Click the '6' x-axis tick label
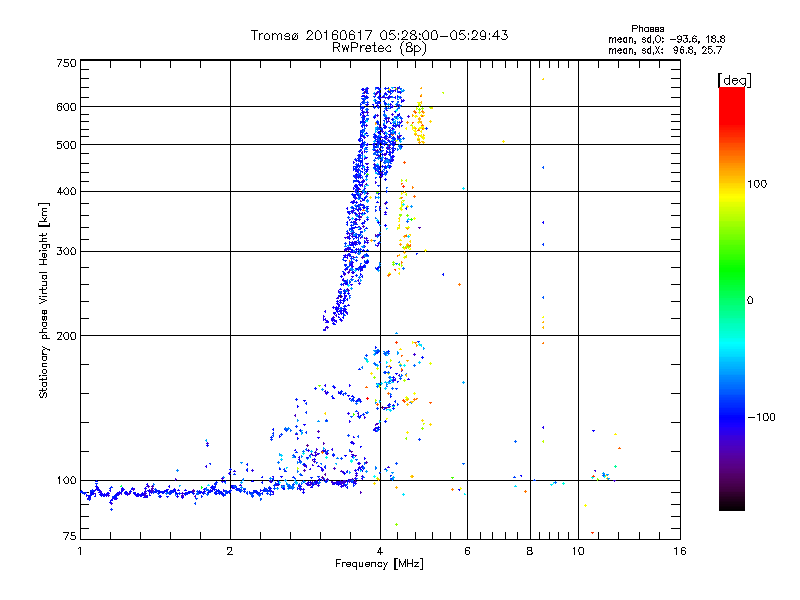This screenshot has width=800, height=600. pos(467,551)
